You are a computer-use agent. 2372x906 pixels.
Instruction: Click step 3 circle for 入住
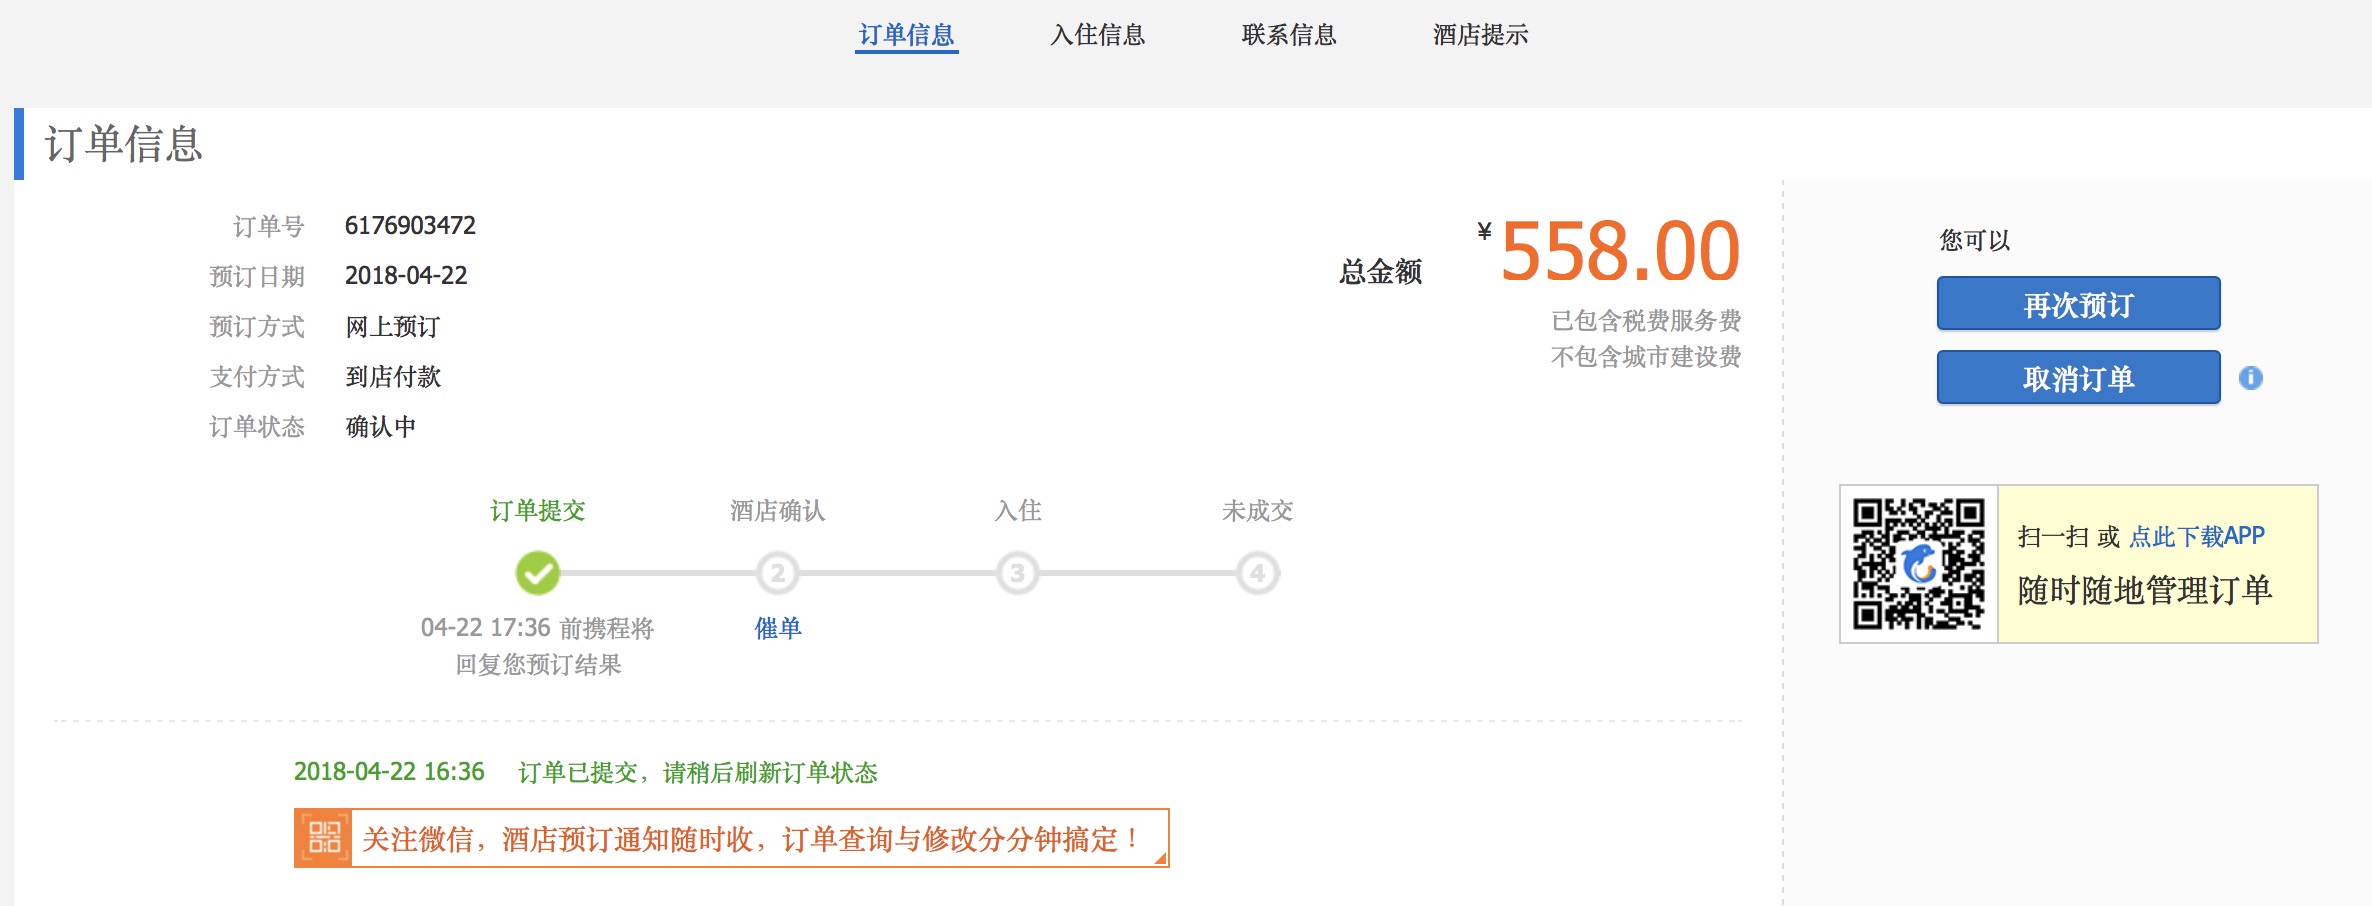click(x=1017, y=573)
